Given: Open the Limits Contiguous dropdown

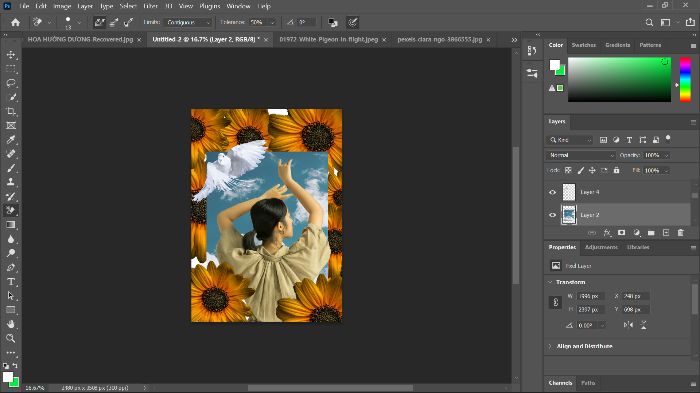Looking at the screenshot, I should pyautogui.click(x=187, y=22).
